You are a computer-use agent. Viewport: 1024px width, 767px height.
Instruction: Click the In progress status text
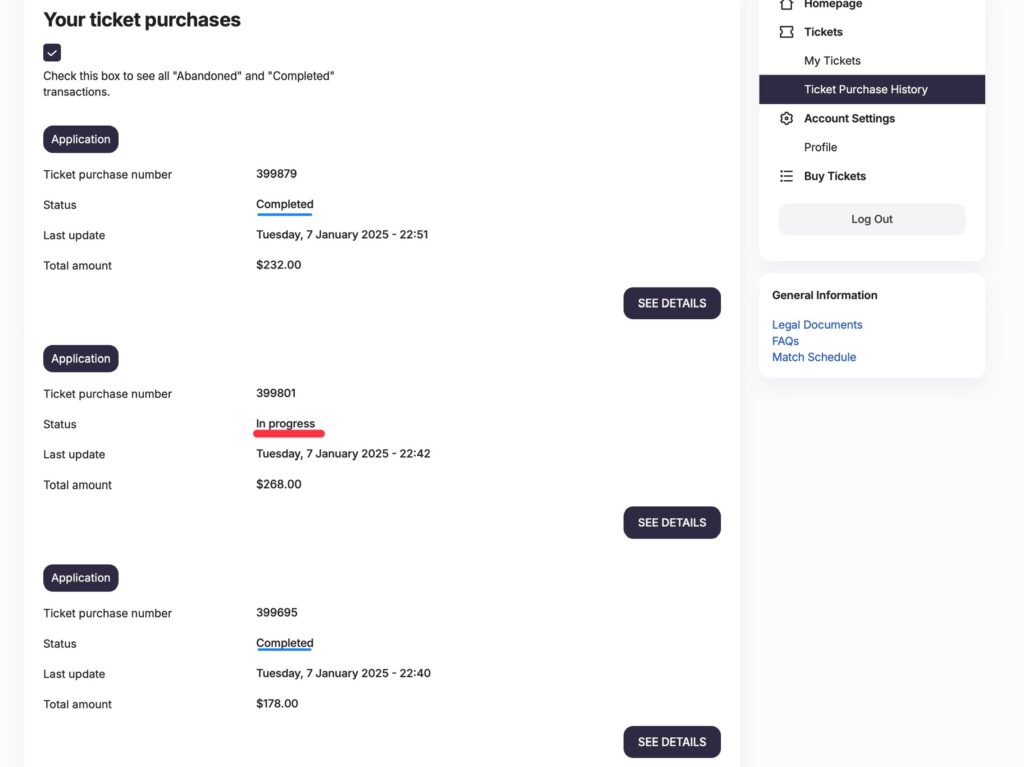285,423
